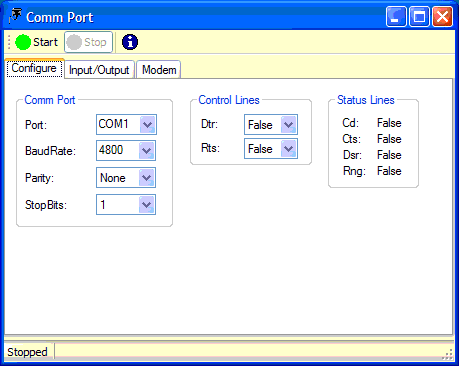Click the green Start button

(x=37, y=42)
